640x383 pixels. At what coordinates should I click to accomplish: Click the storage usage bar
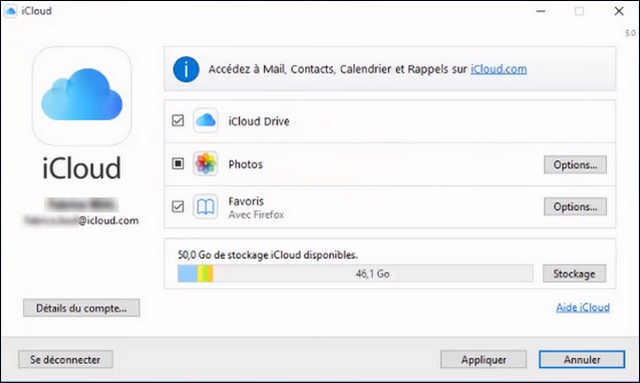tap(356, 274)
